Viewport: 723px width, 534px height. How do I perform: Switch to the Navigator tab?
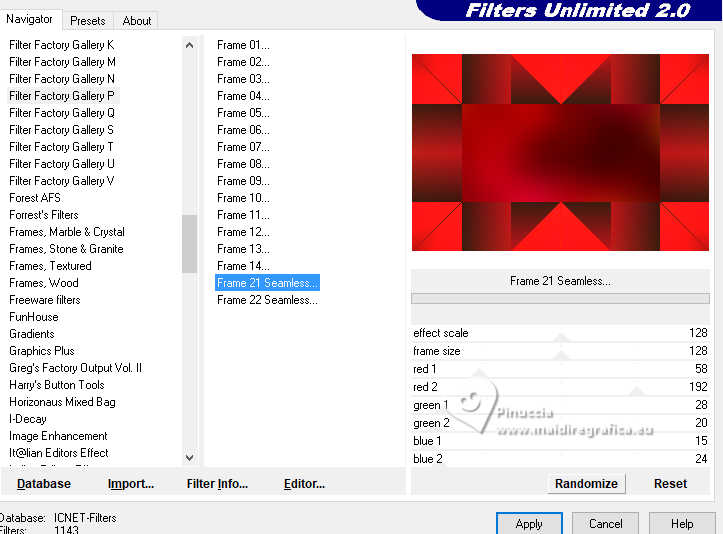coord(30,19)
